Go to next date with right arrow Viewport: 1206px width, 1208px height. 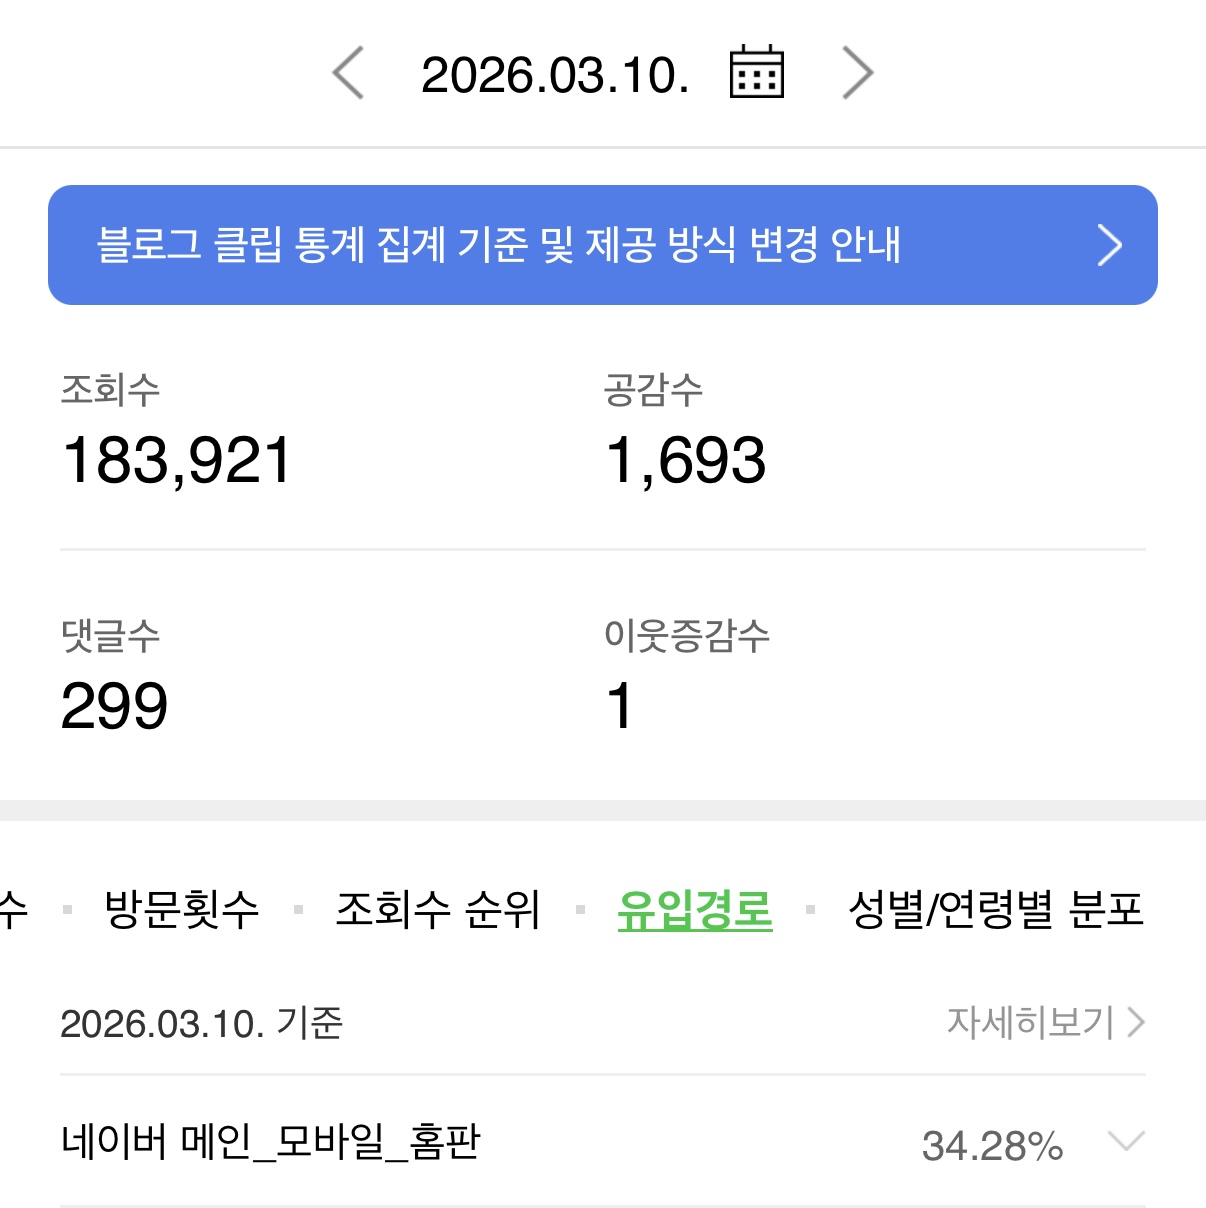[x=858, y=73]
